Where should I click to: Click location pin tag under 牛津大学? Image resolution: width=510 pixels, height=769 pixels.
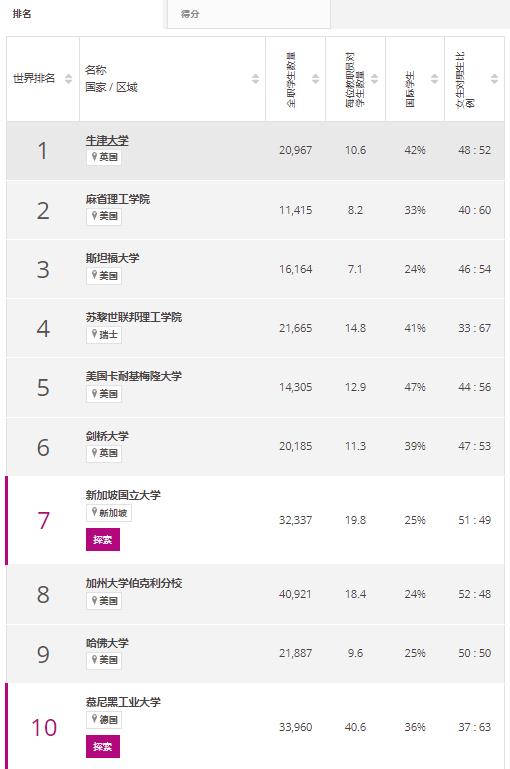[104, 157]
